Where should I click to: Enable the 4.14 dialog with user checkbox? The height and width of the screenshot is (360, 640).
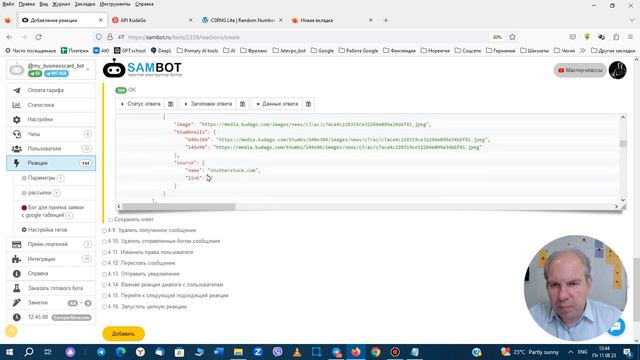(104, 285)
